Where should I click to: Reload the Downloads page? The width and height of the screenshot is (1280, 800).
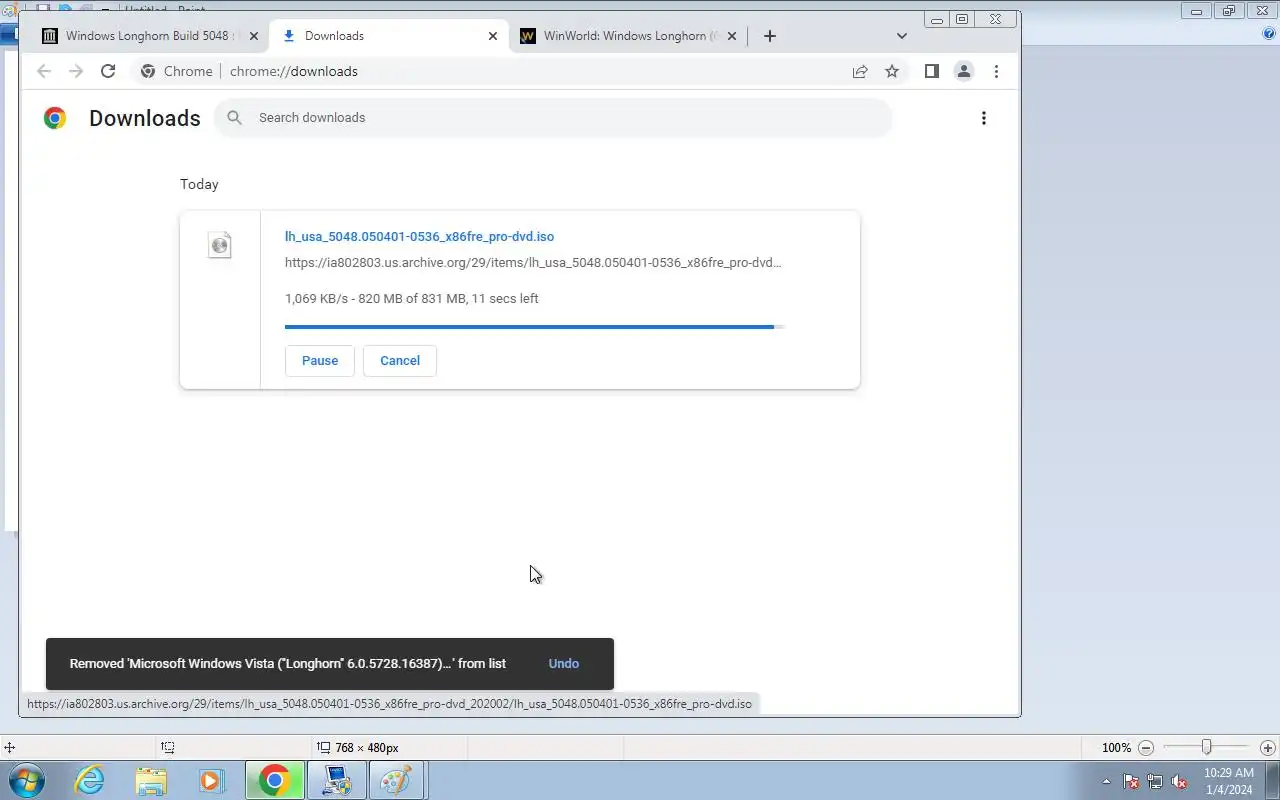click(108, 71)
